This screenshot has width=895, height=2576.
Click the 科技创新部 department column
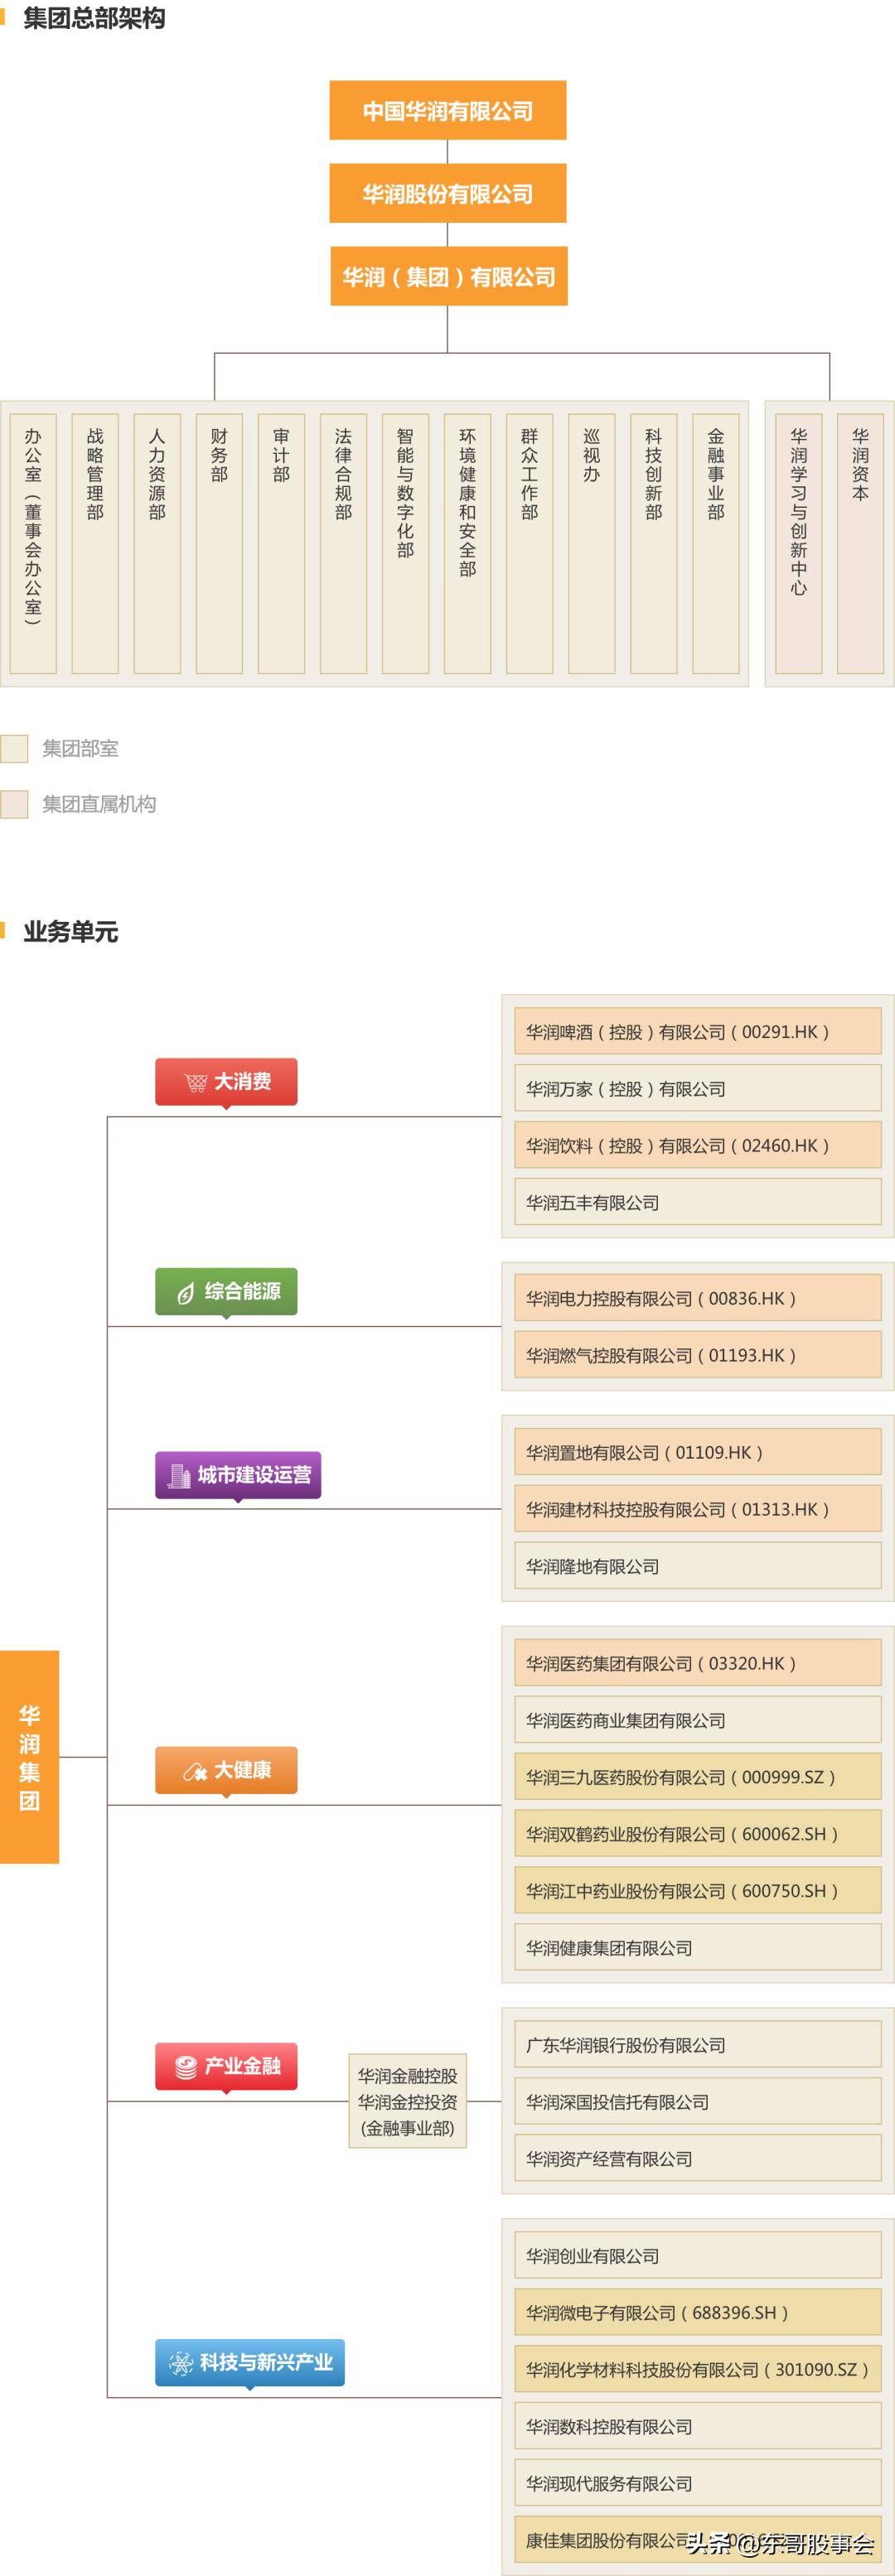coord(653,544)
